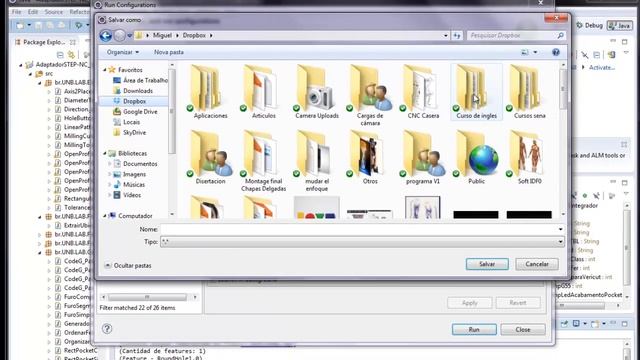Click the Pesquisar Dropbox search field
Screen dimensions: 640x360
(x=512, y=36)
